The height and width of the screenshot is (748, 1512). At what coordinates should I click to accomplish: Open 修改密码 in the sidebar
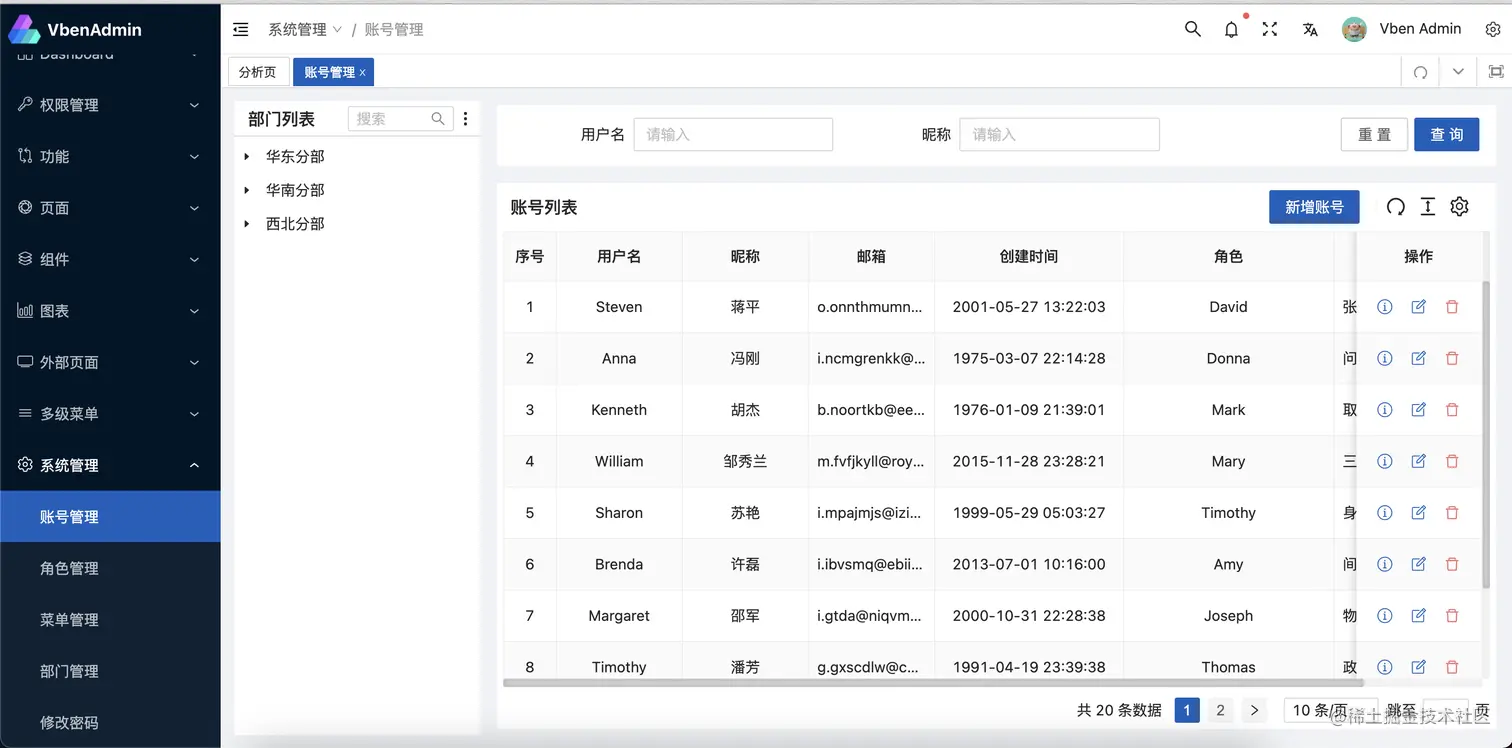110,722
